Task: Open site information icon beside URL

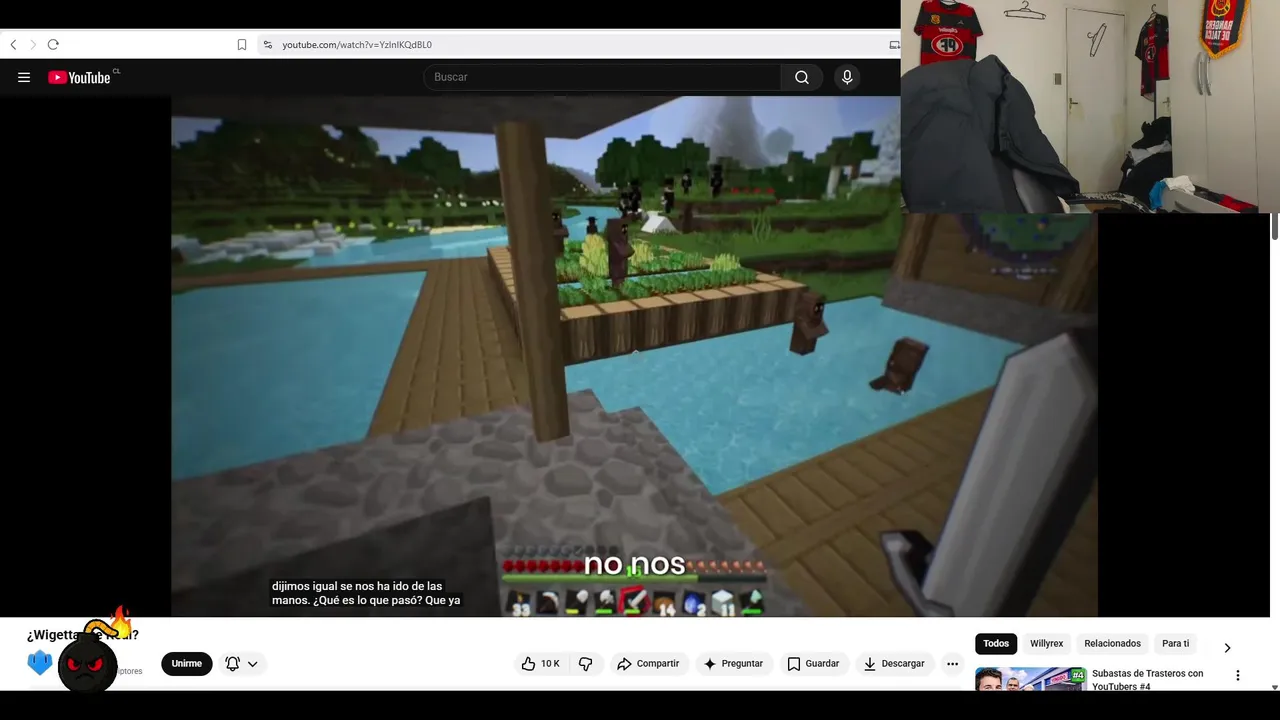Action: click(x=267, y=45)
